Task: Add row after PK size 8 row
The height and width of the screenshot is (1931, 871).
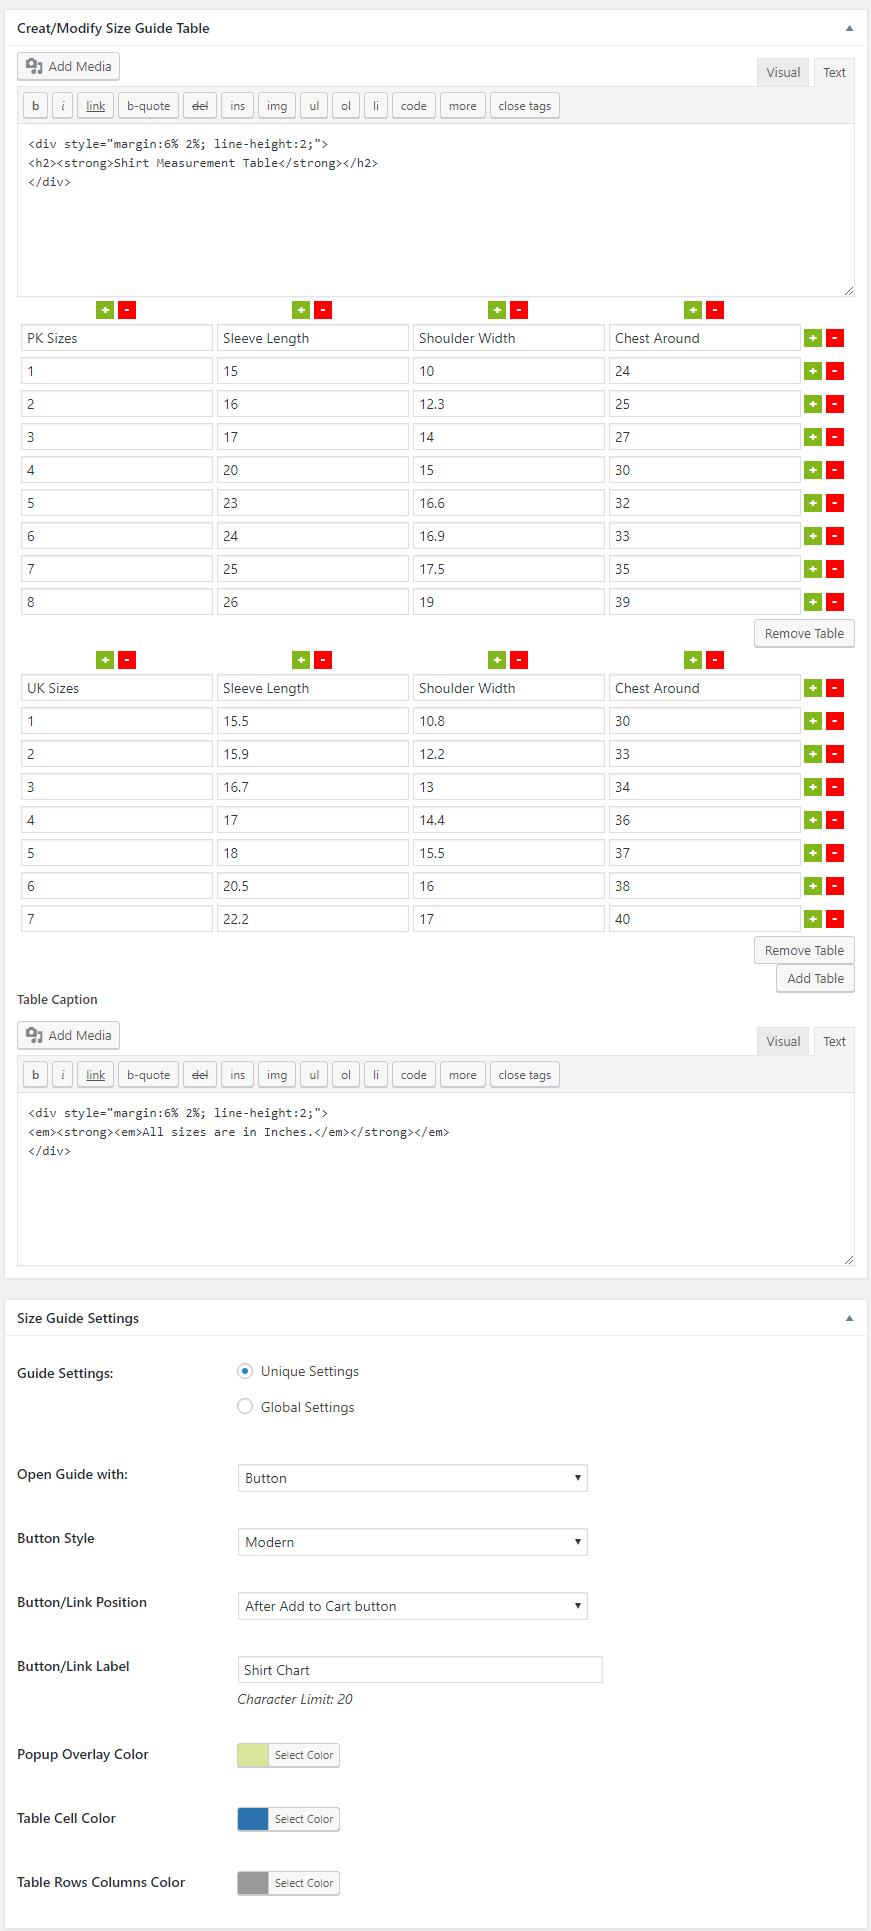Action: (813, 602)
